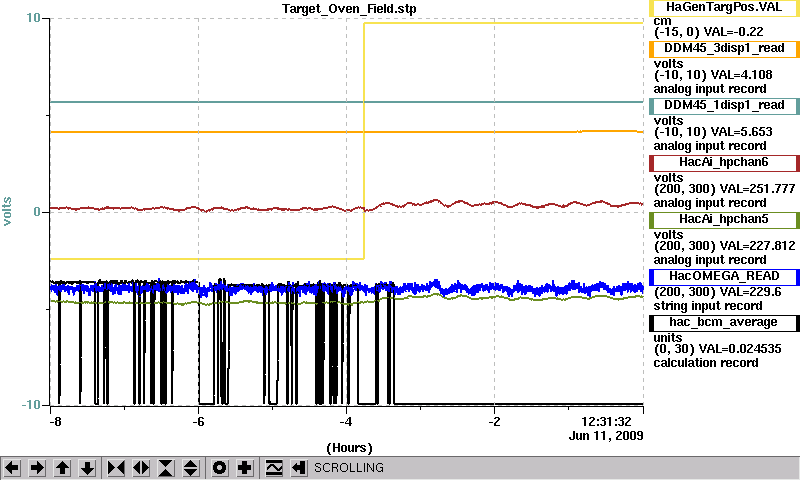
Task: Click the -2 tick on time axis
Action: tap(494, 422)
